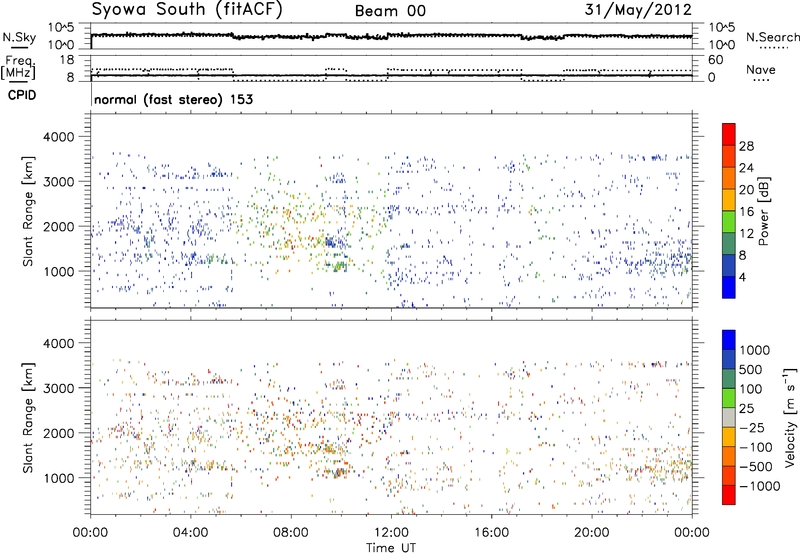The image size is (800, 554).
Task: Pick the light green segment of power color bar
Action: (729, 221)
